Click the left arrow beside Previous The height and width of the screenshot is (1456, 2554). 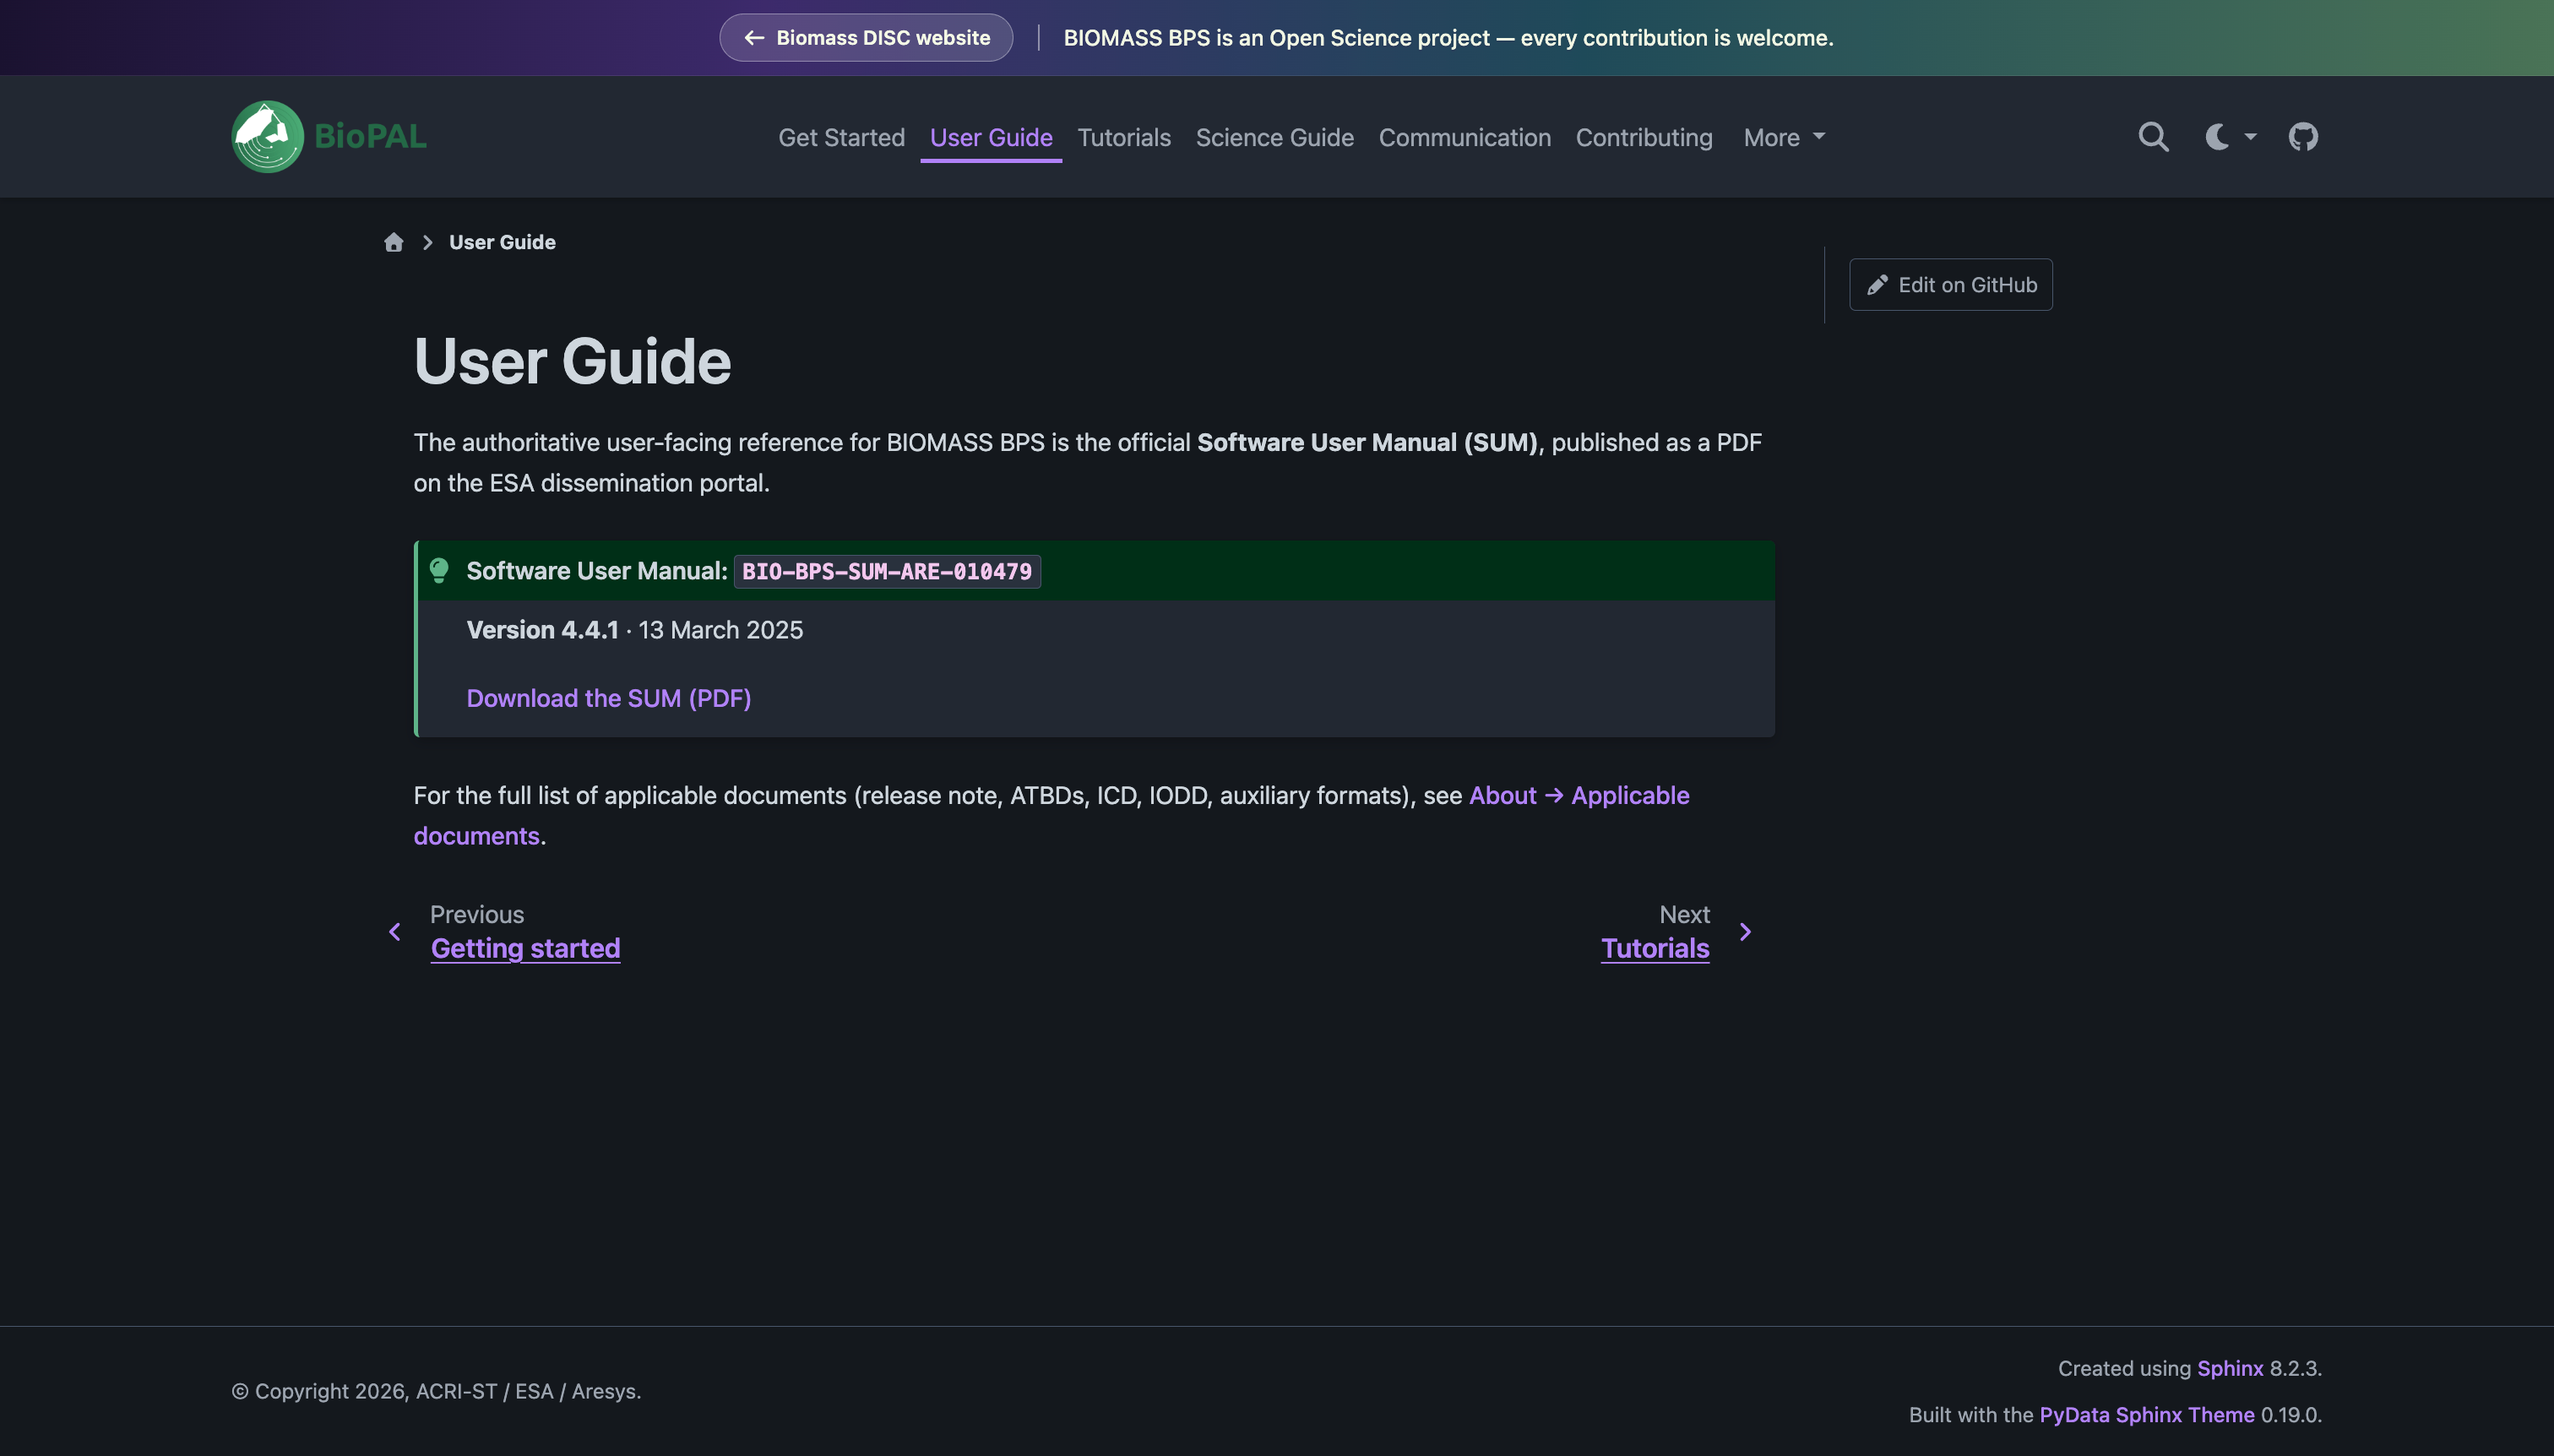coord(395,932)
